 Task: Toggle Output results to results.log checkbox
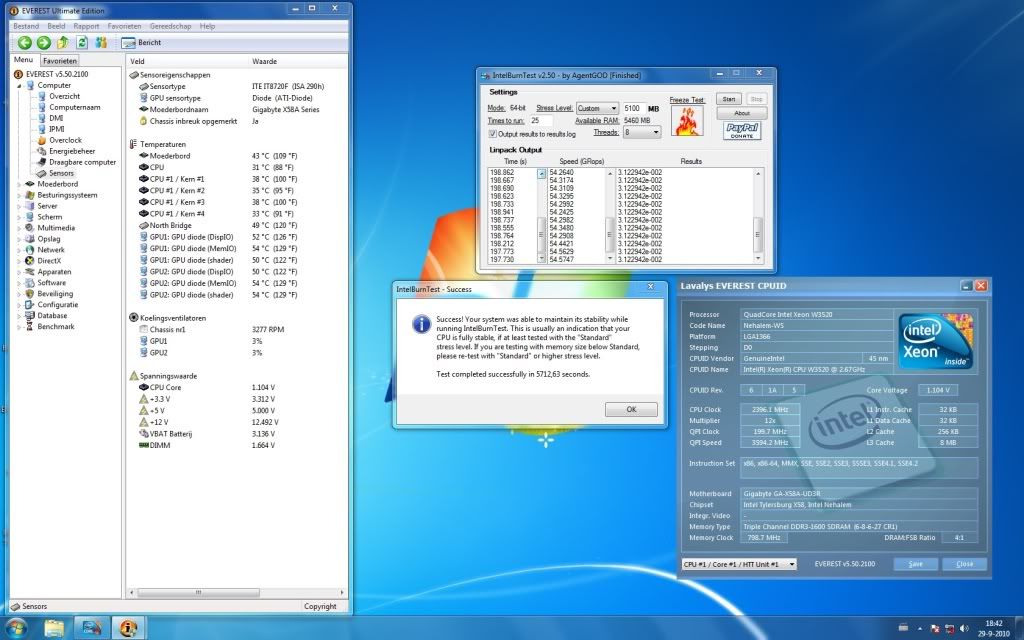(x=492, y=134)
